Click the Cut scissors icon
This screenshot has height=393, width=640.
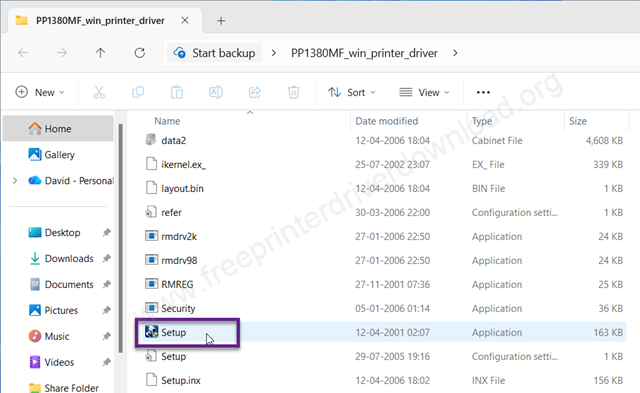[x=99, y=92]
